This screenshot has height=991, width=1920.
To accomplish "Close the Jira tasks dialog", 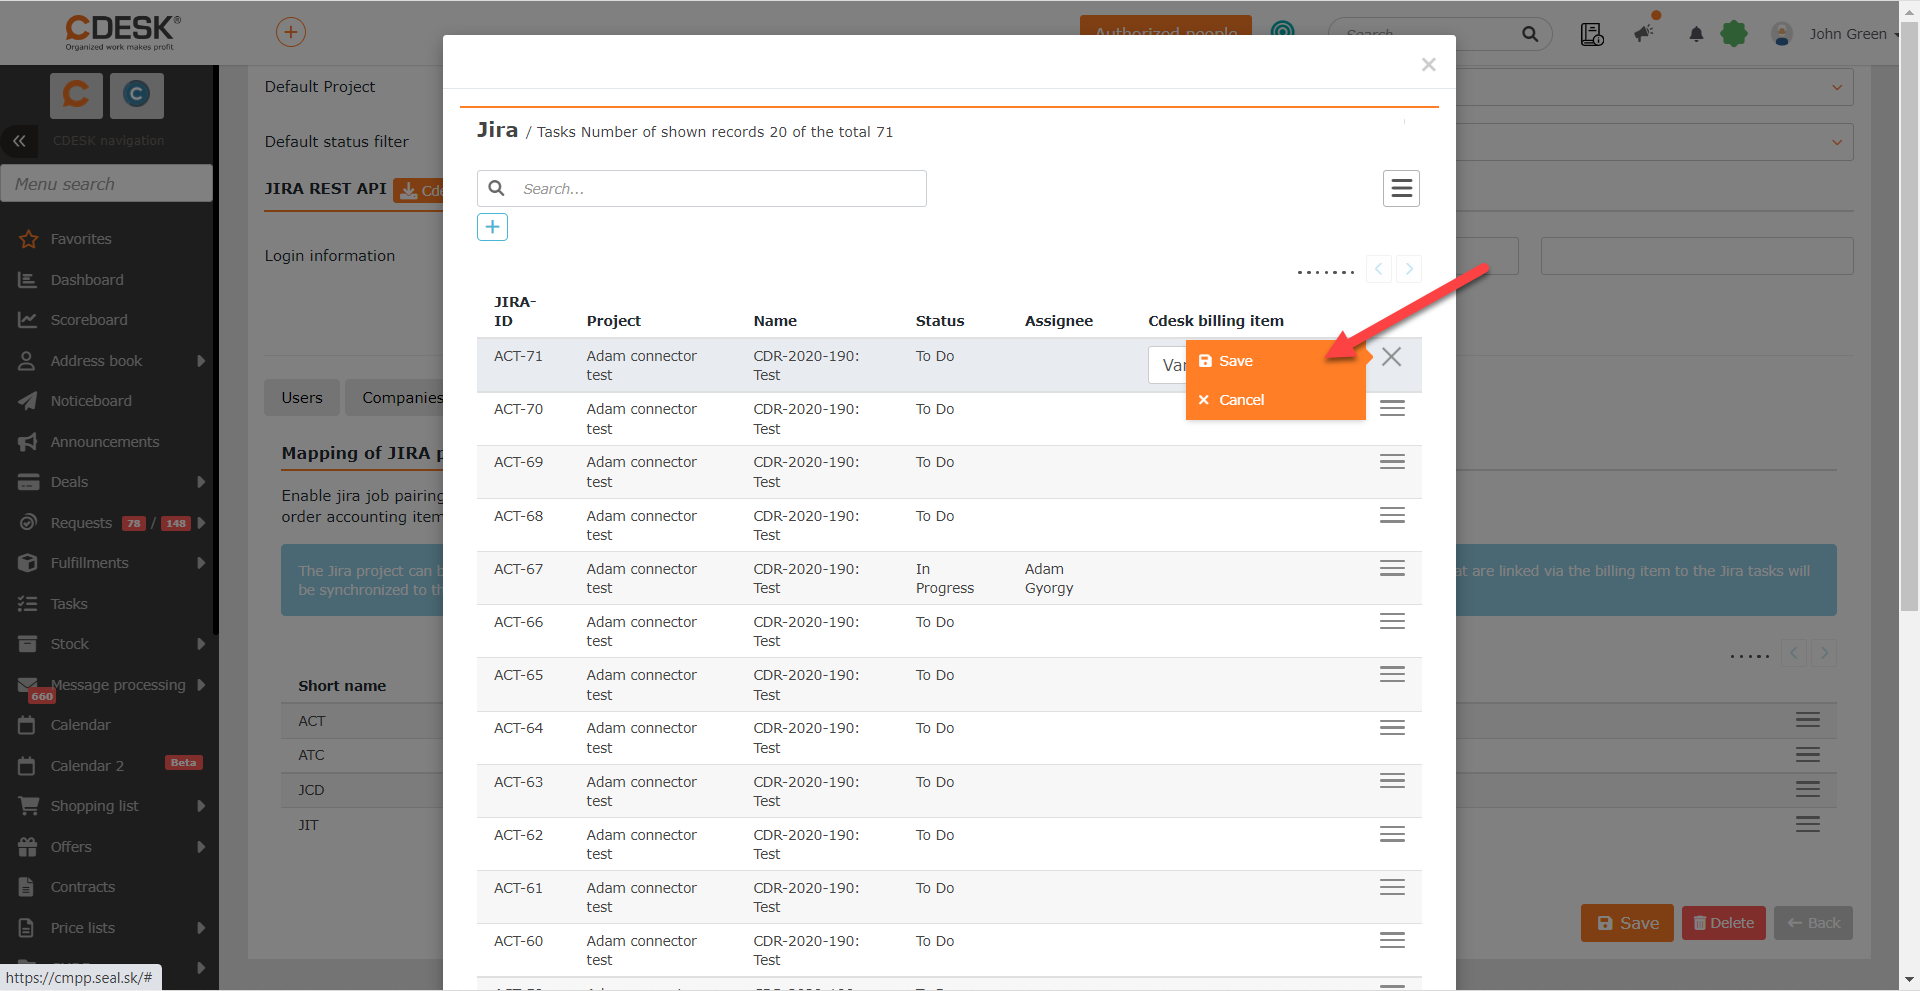I will coord(1428,65).
